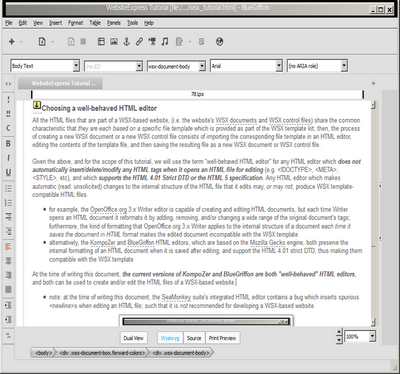
Task: Select the WebsiteExpress Tutorial document tab
Action: pyautogui.click(x=61, y=83)
